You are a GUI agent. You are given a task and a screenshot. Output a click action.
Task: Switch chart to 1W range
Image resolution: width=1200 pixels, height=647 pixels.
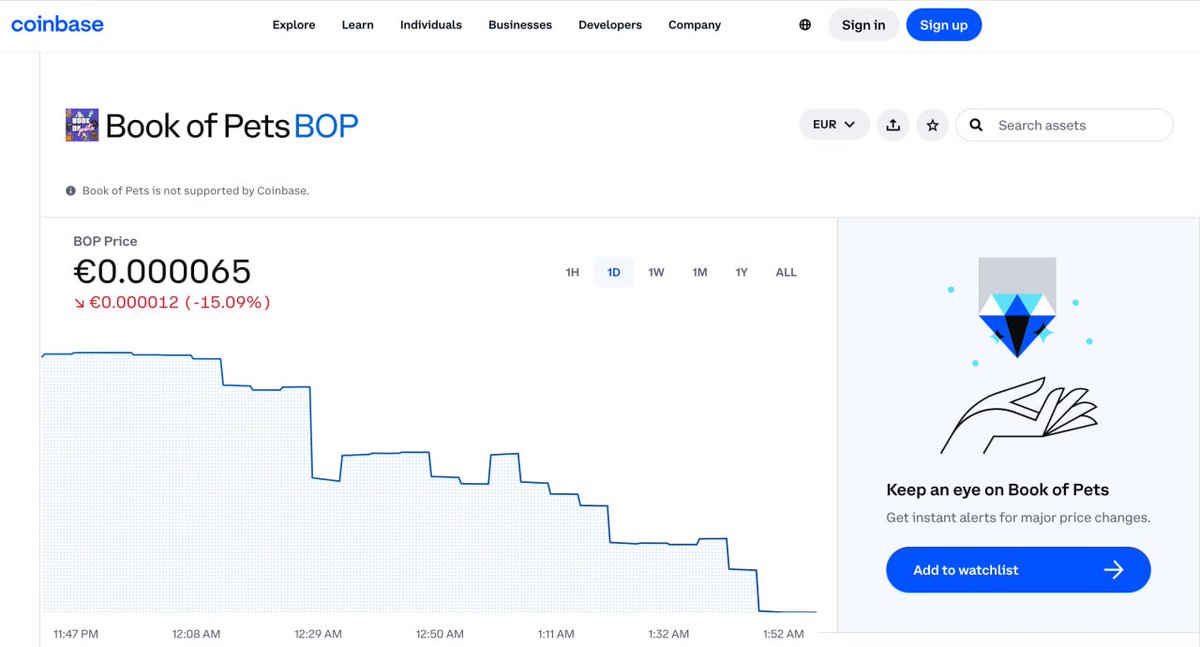656,272
